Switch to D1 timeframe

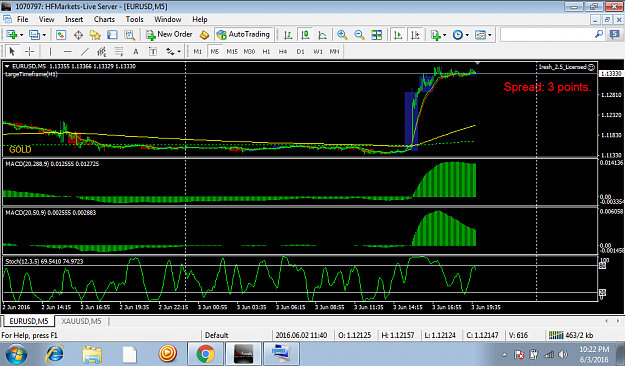[301, 51]
